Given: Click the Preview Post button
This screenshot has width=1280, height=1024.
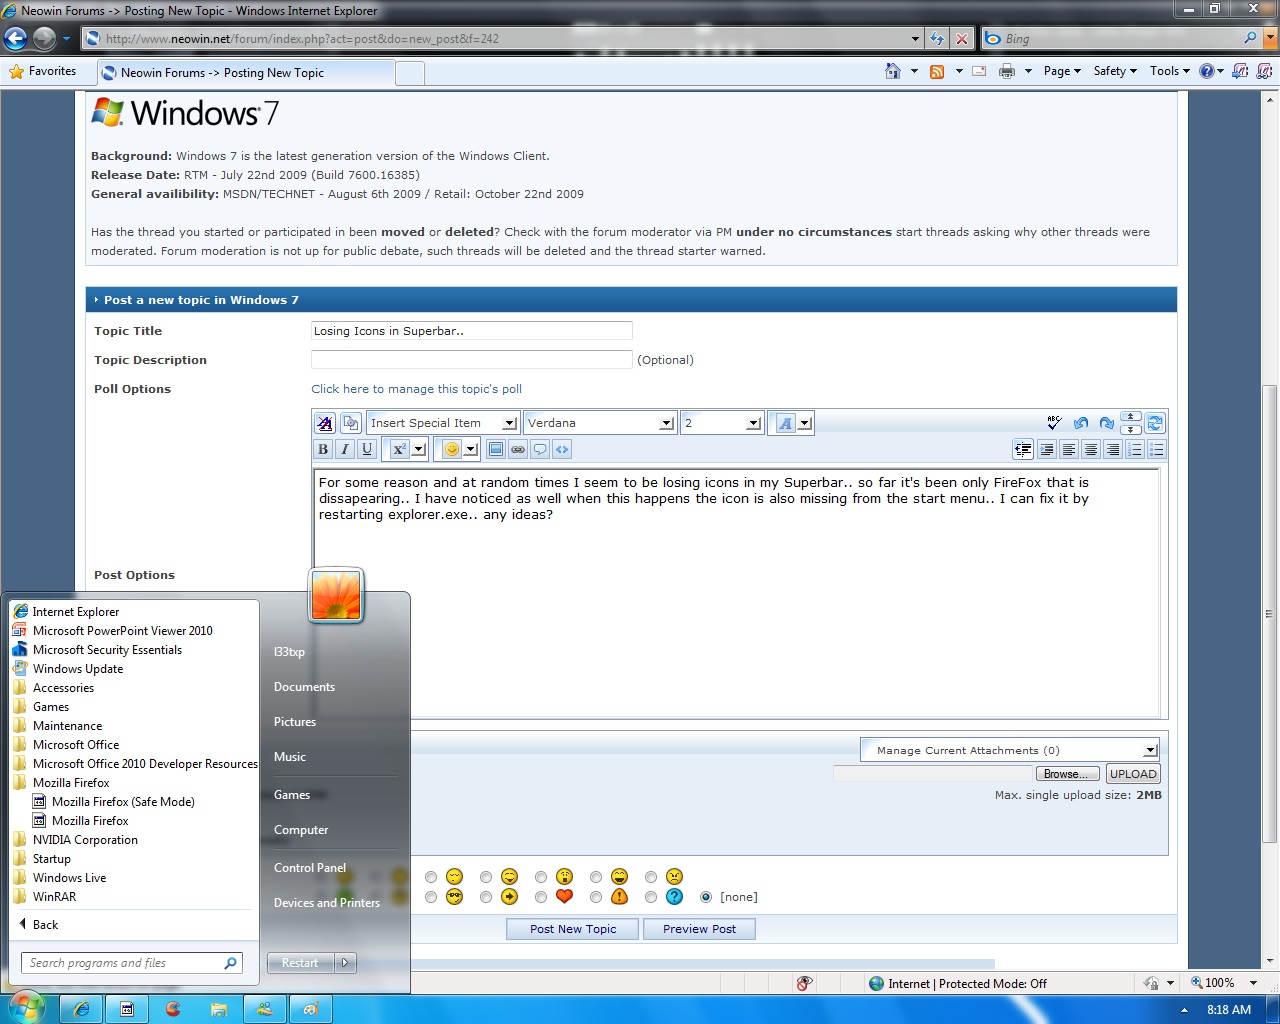Looking at the screenshot, I should coord(699,929).
